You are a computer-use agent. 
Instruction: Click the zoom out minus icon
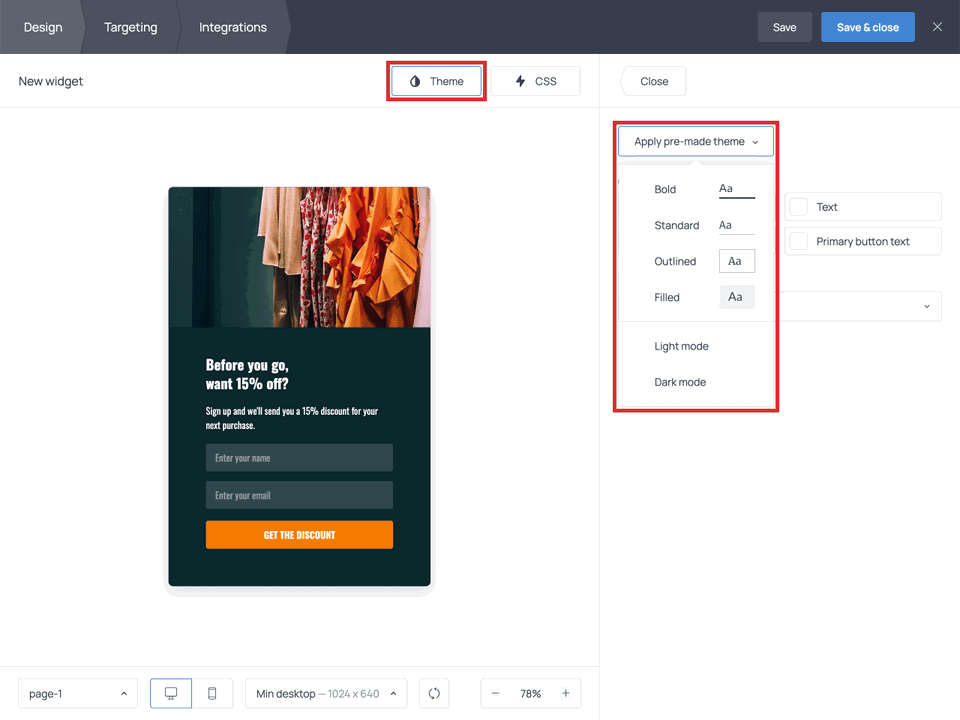(496, 693)
